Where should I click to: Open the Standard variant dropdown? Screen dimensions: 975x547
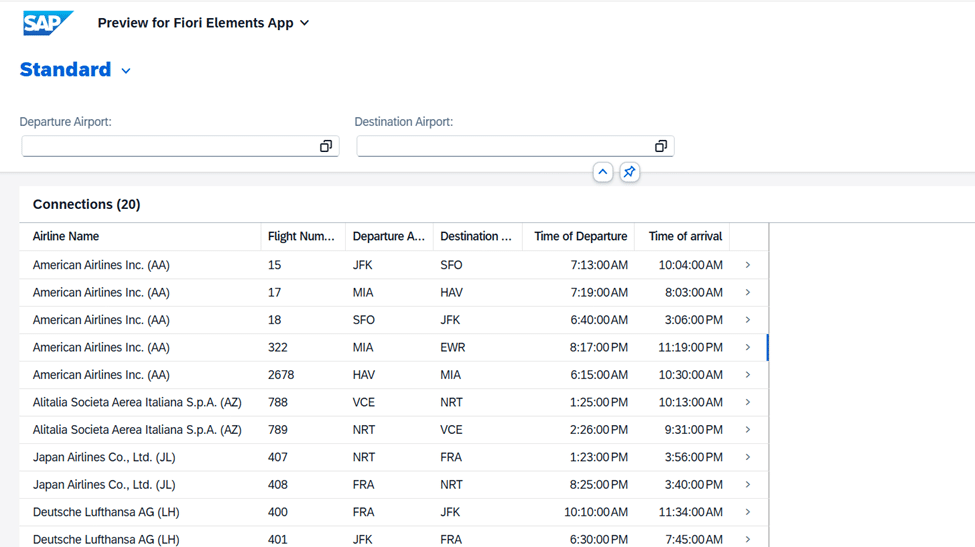coord(126,71)
